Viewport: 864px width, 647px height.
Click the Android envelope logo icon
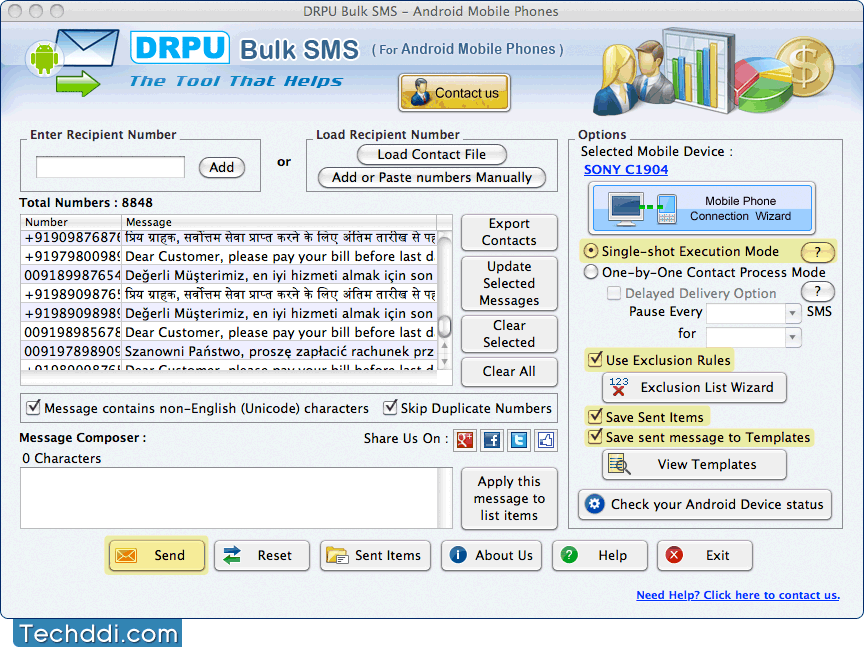click(73, 62)
